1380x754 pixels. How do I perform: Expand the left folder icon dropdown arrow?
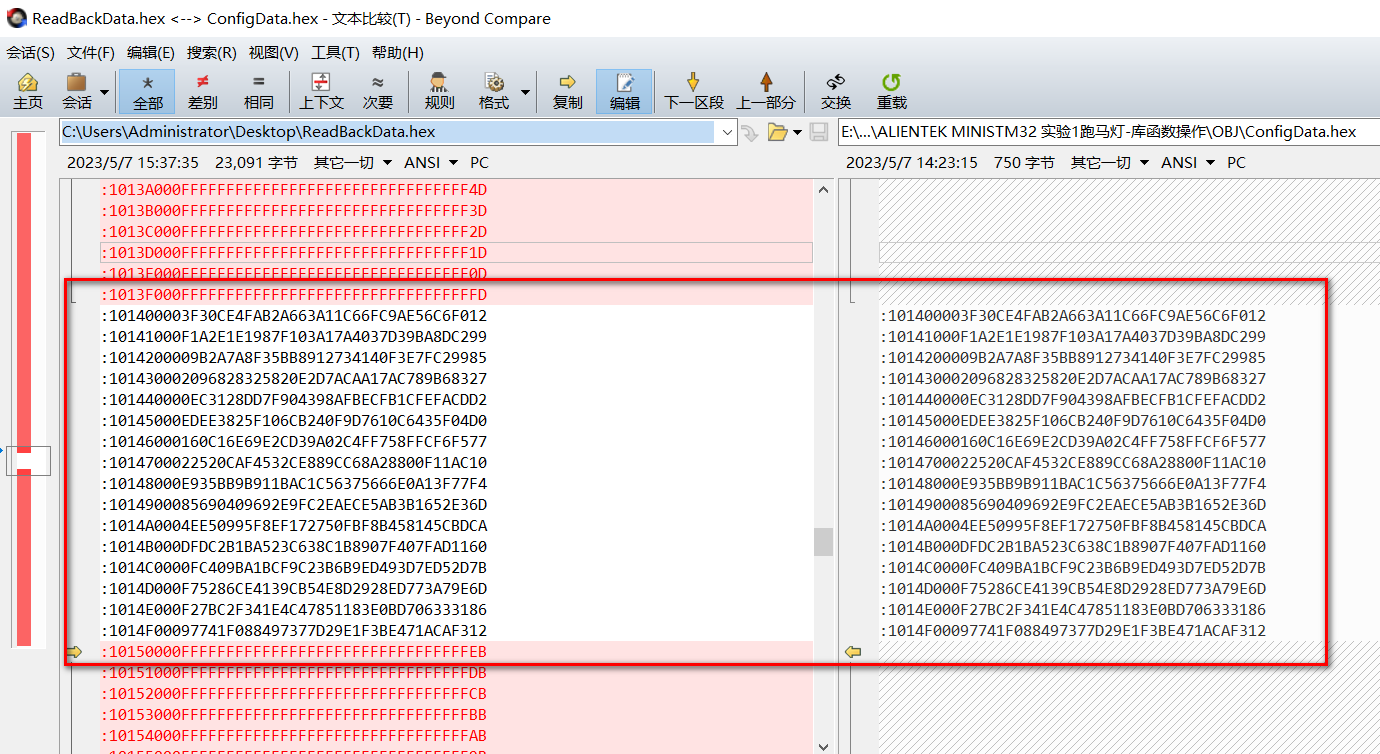pyautogui.click(x=797, y=132)
